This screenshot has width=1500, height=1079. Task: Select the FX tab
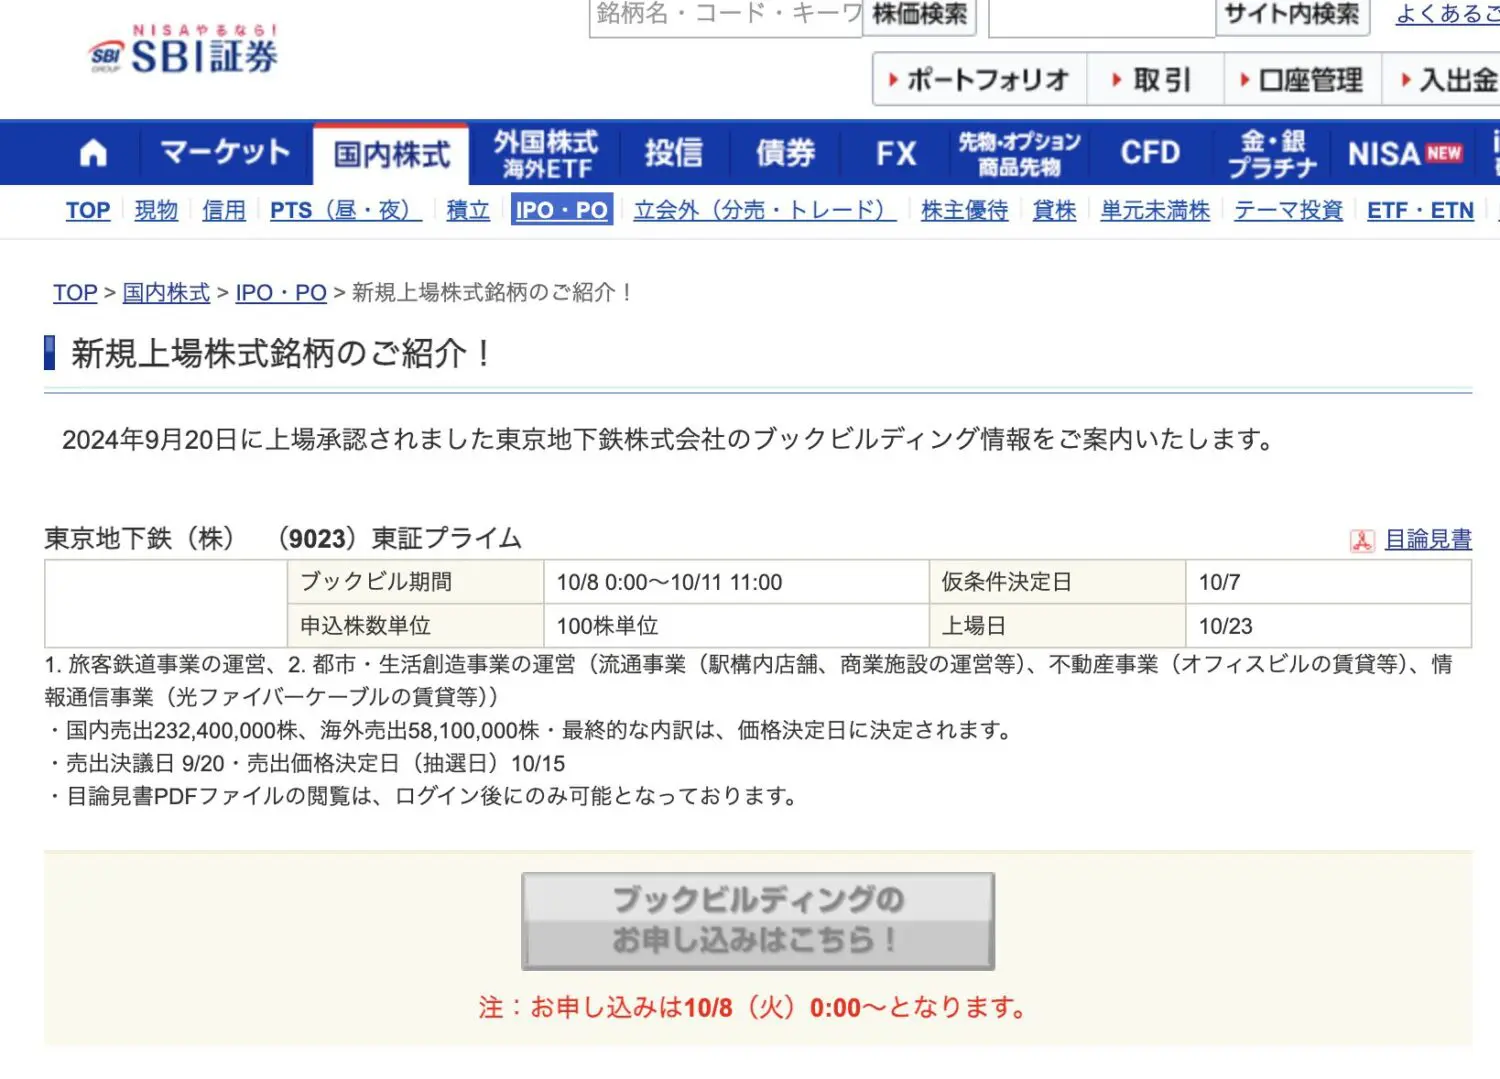pyautogui.click(x=895, y=153)
